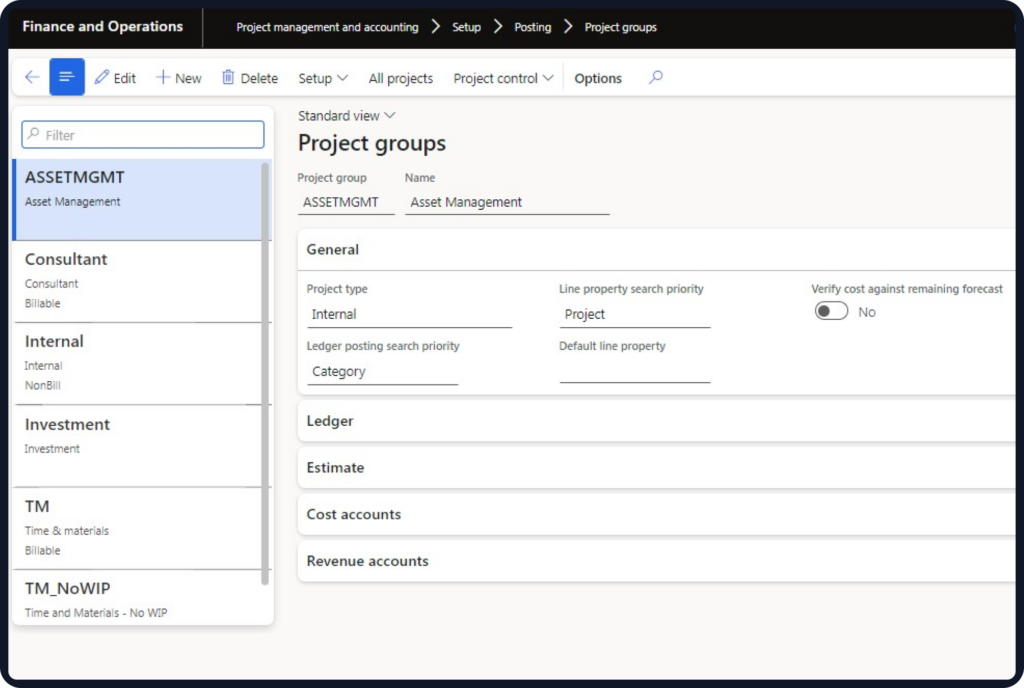
Task: Click the list pane vertical scrollbar
Action: [265, 374]
